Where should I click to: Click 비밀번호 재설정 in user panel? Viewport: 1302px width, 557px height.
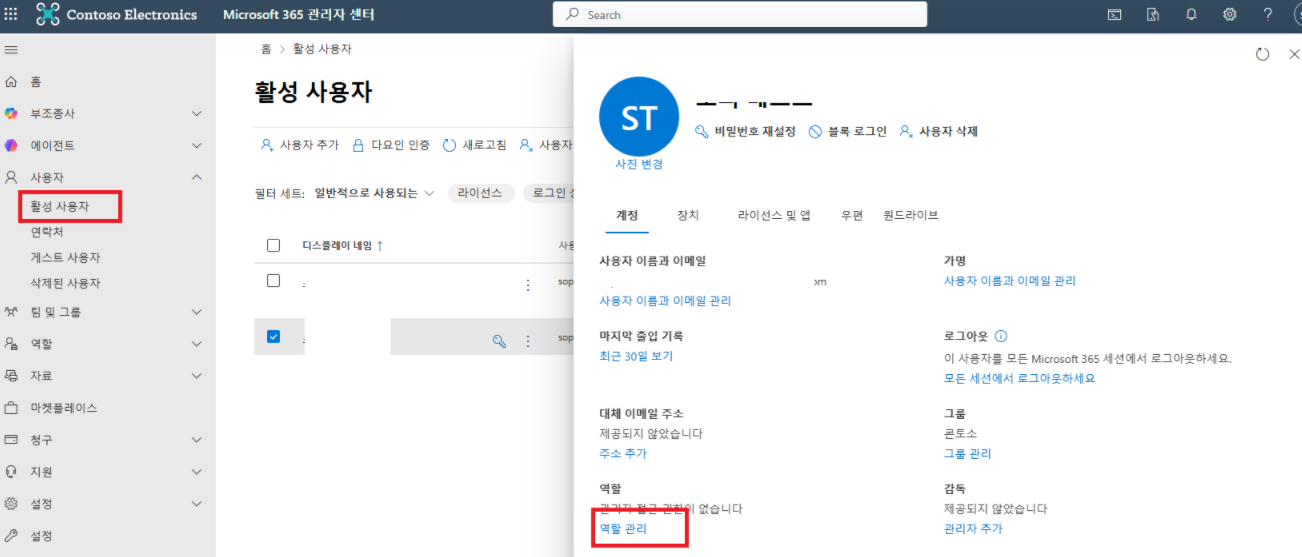click(x=746, y=131)
